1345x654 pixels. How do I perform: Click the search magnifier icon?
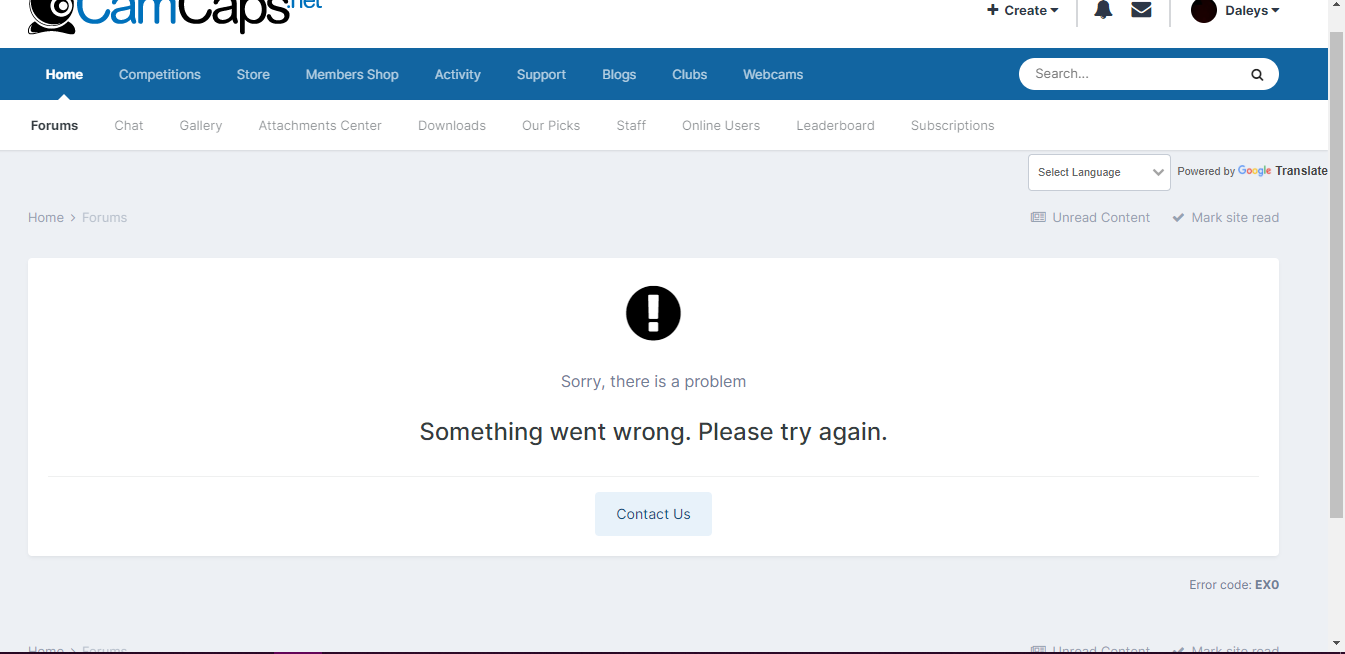pyautogui.click(x=1257, y=74)
